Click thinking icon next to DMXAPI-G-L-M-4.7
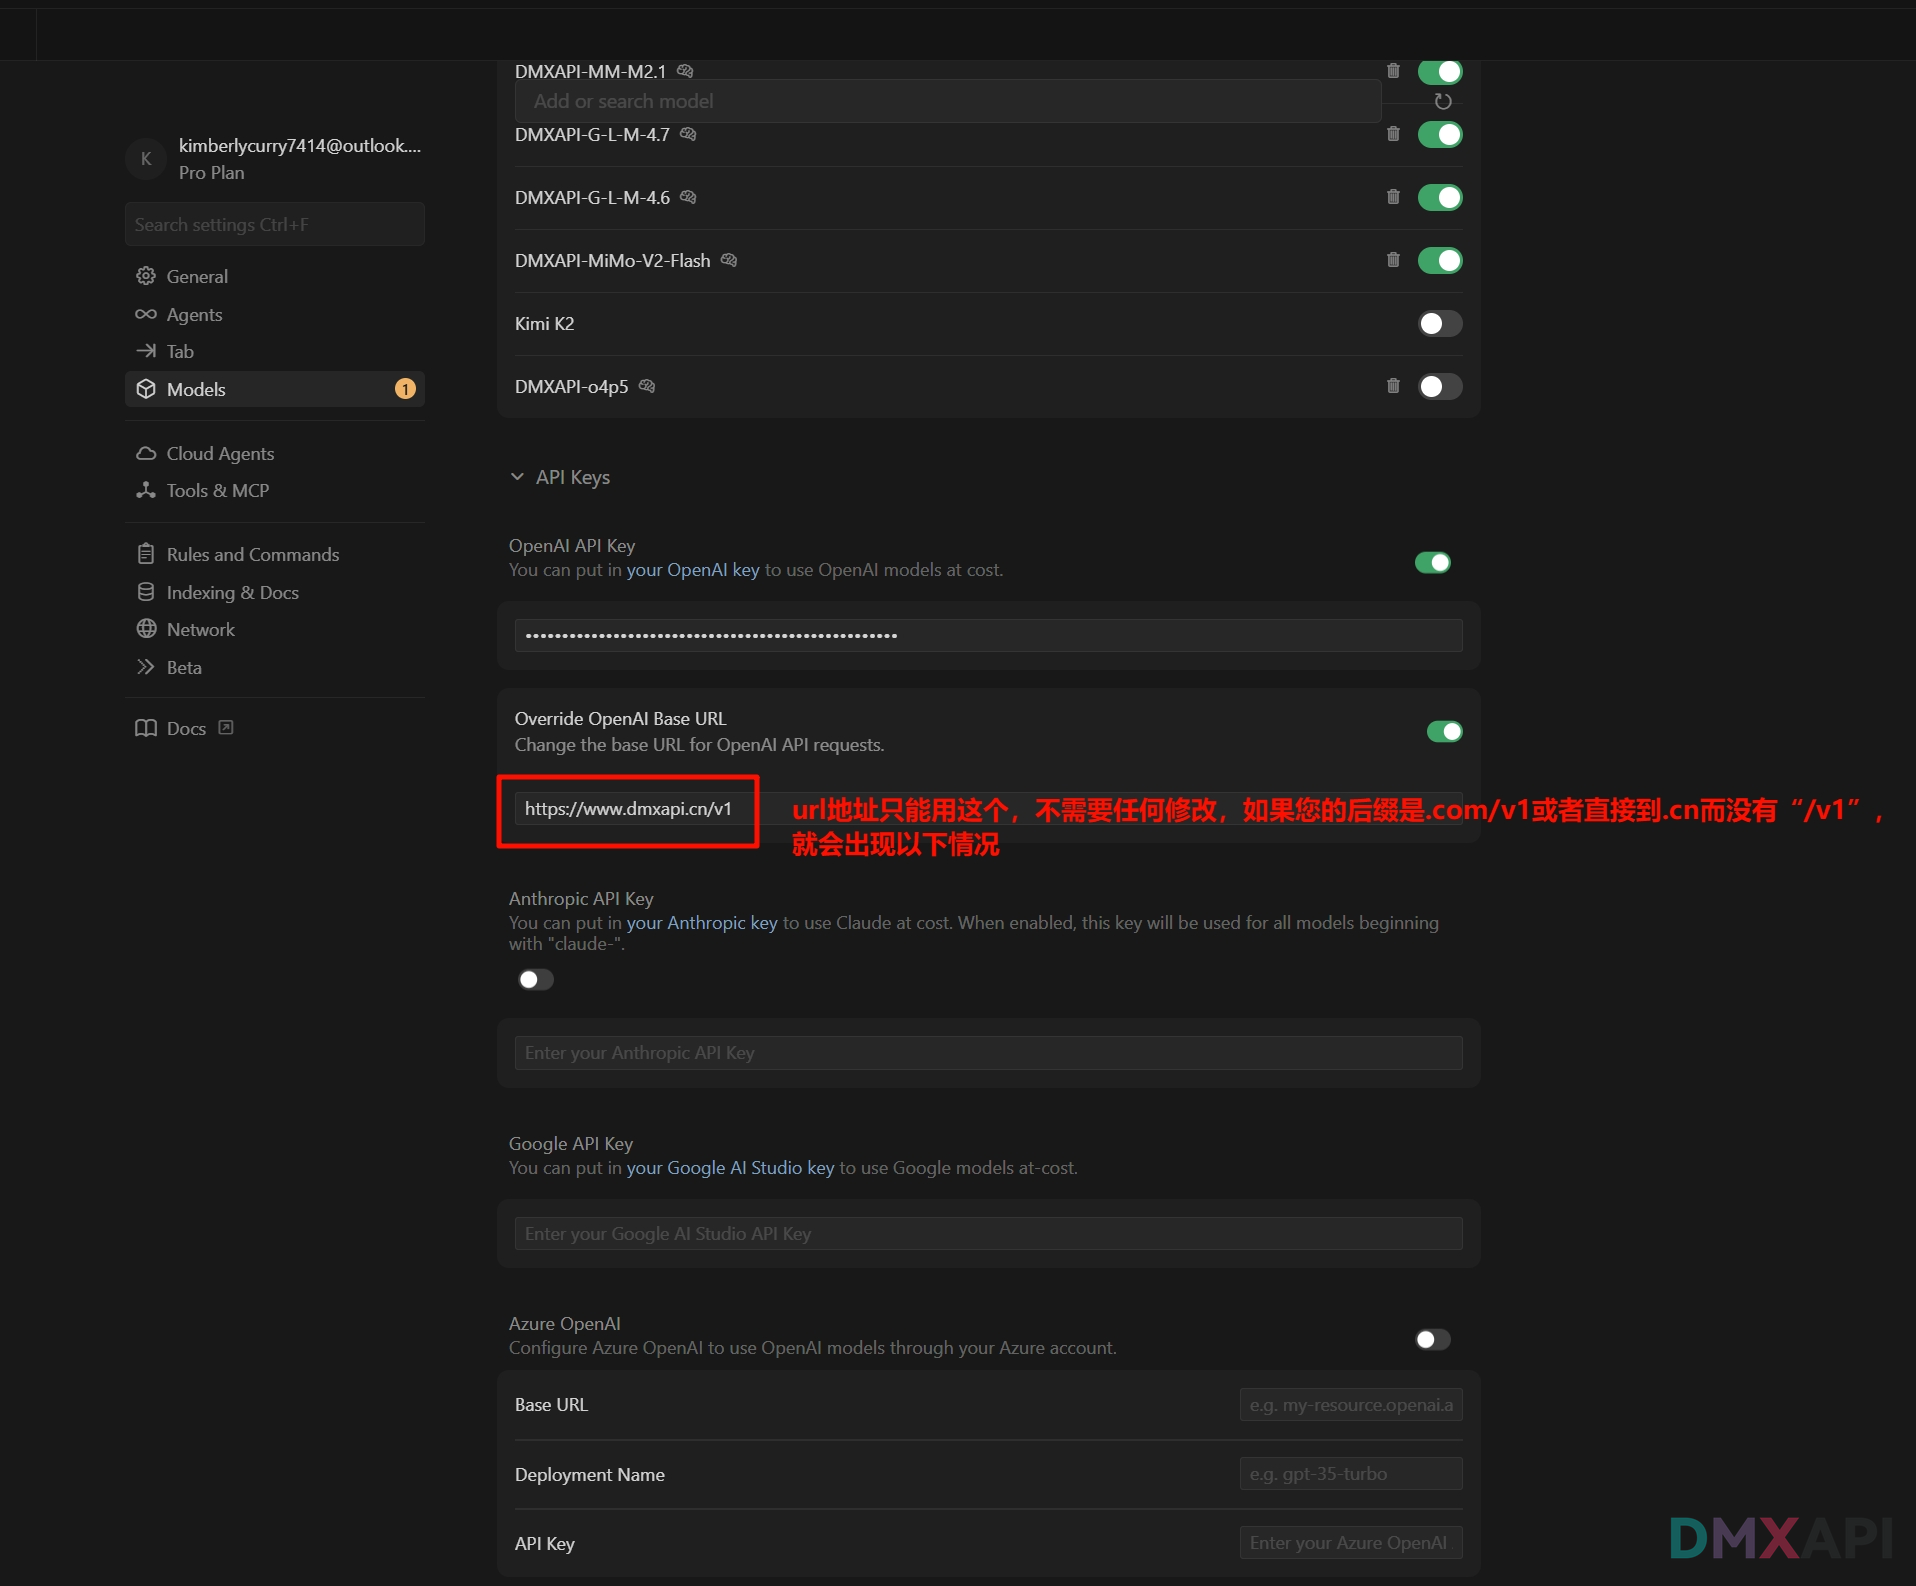The height and width of the screenshot is (1586, 1916). pyautogui.click(x=688, y=134)
